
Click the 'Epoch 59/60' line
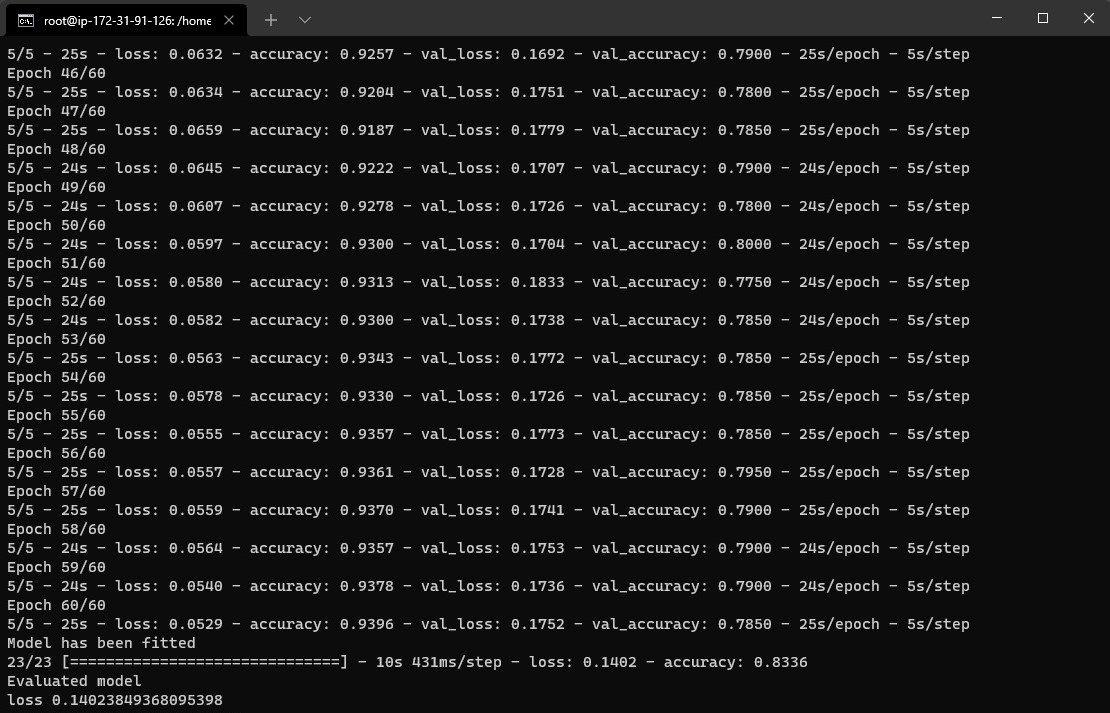(57, 567)
